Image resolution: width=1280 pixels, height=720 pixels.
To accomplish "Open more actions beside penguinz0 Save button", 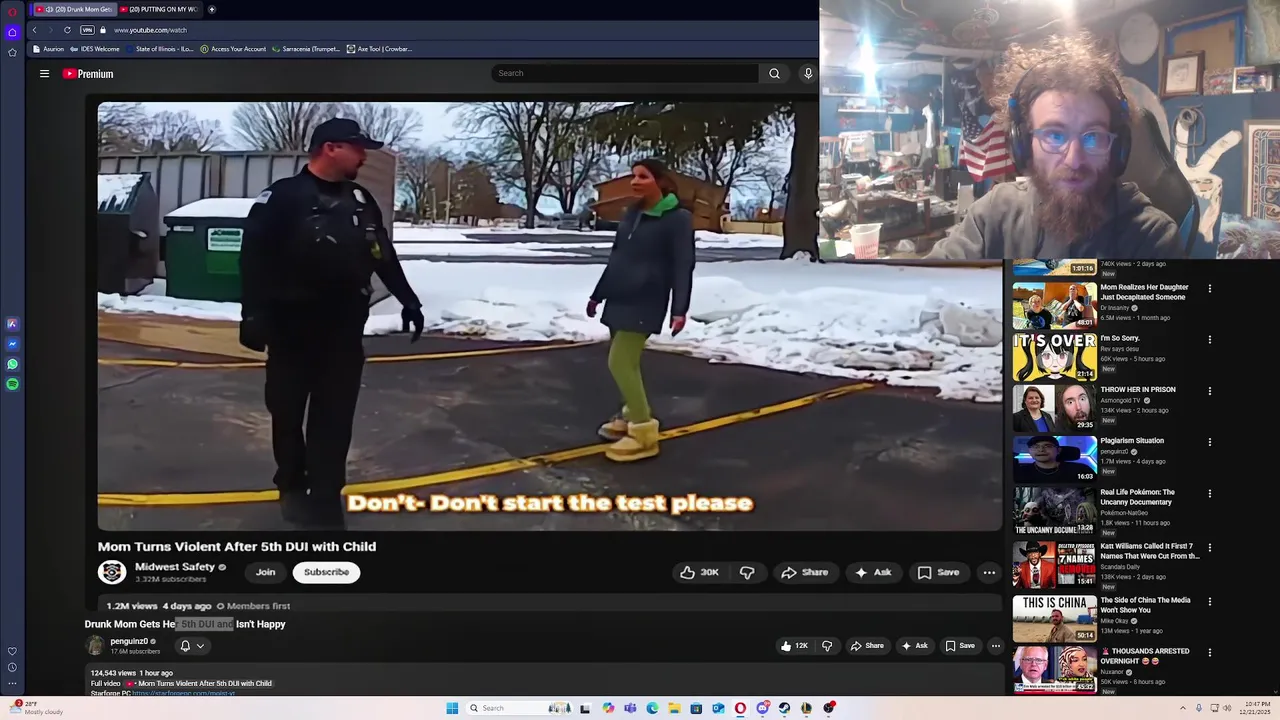I will [995, 646].
